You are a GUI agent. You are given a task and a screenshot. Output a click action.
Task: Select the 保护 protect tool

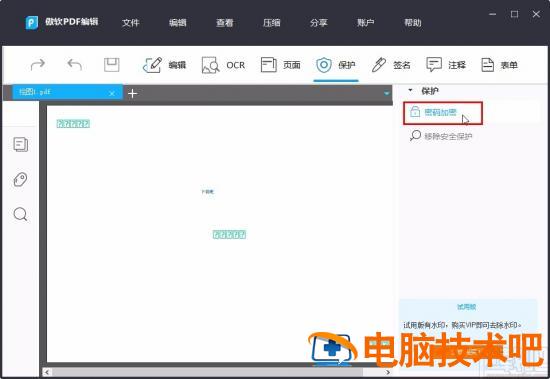click(336, 65)
